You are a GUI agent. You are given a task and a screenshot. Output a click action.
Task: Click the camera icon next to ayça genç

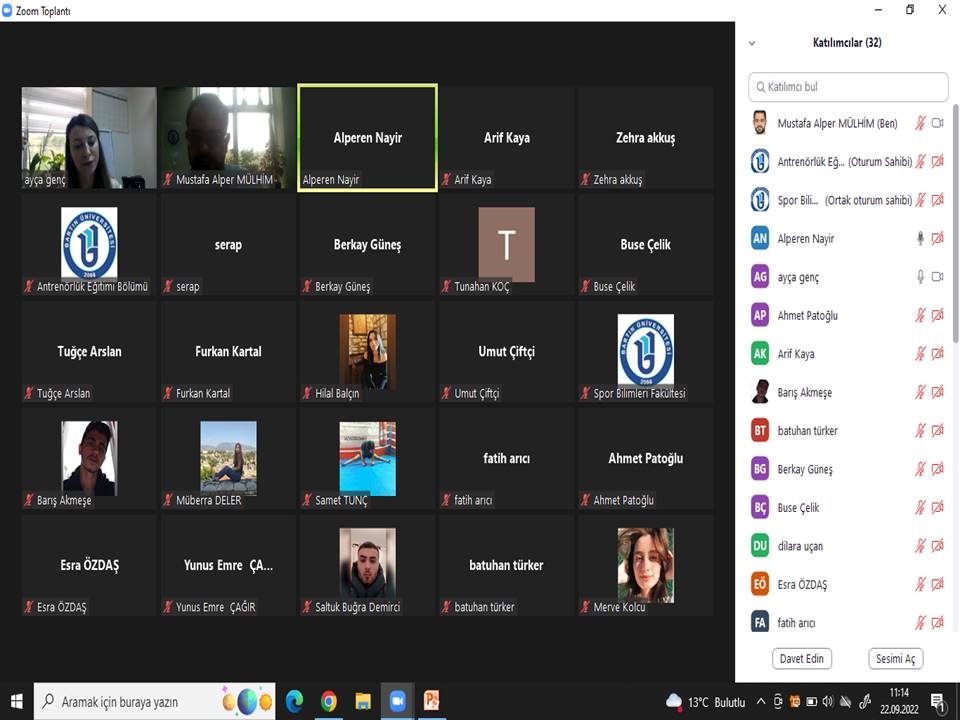tap(937, 277)
